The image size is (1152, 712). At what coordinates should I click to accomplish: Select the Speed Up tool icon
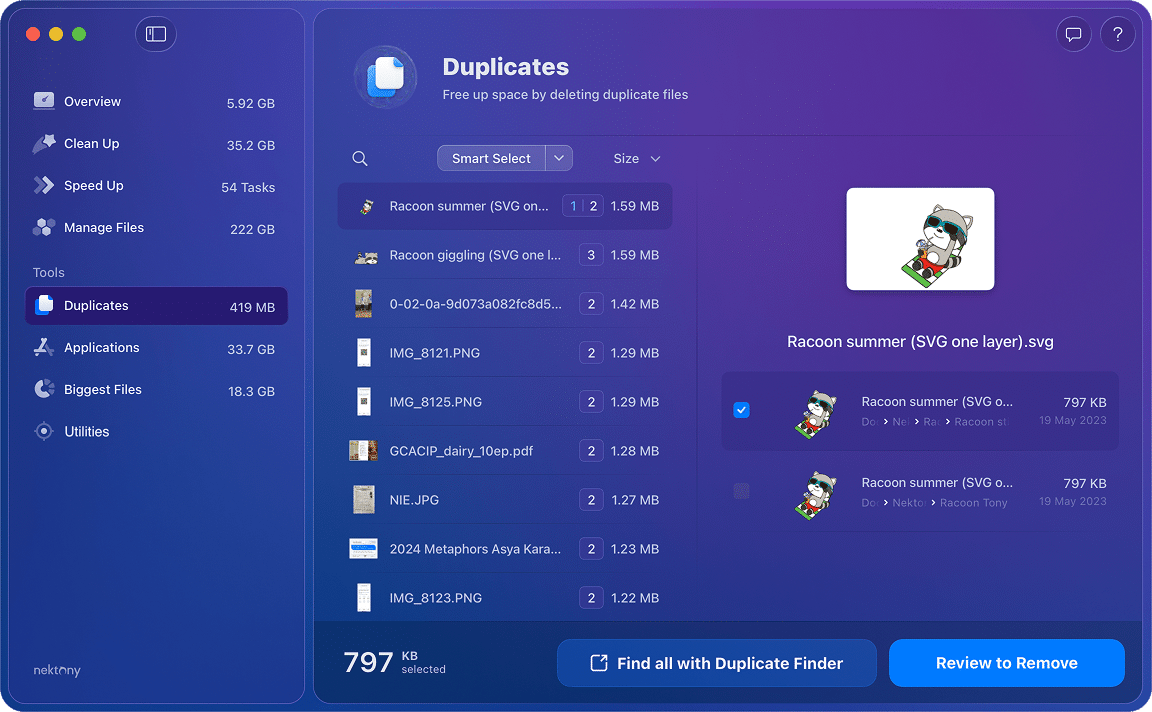pos(44,185)
